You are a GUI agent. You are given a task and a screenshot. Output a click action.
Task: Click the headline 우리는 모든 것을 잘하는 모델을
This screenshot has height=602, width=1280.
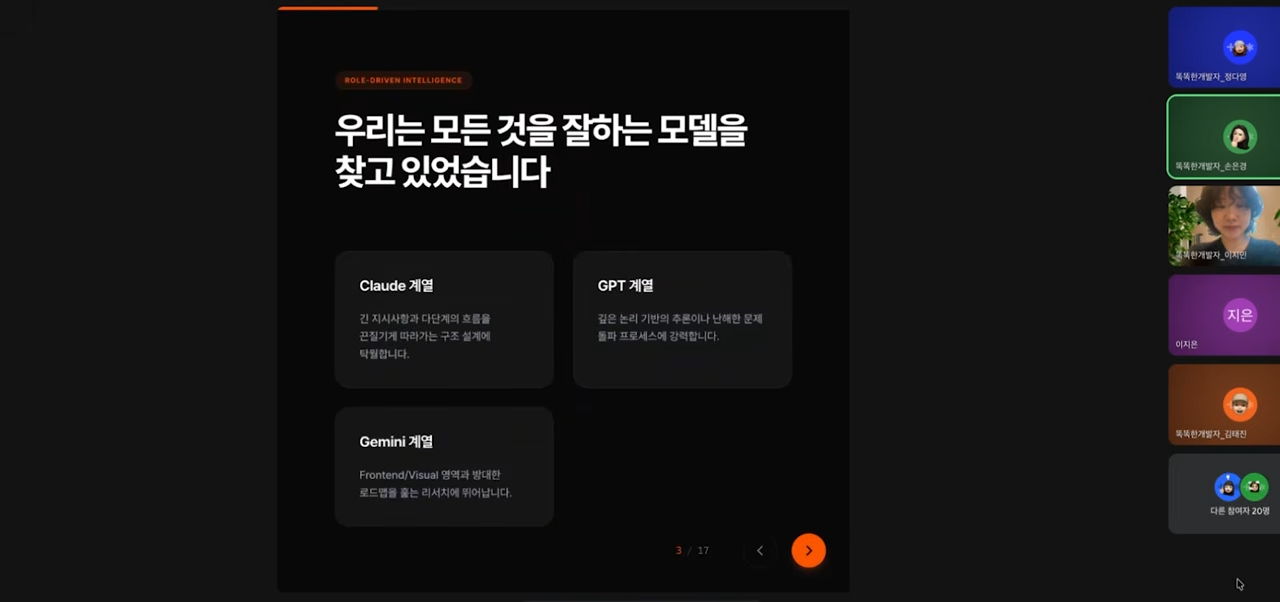tap(541, 130)
